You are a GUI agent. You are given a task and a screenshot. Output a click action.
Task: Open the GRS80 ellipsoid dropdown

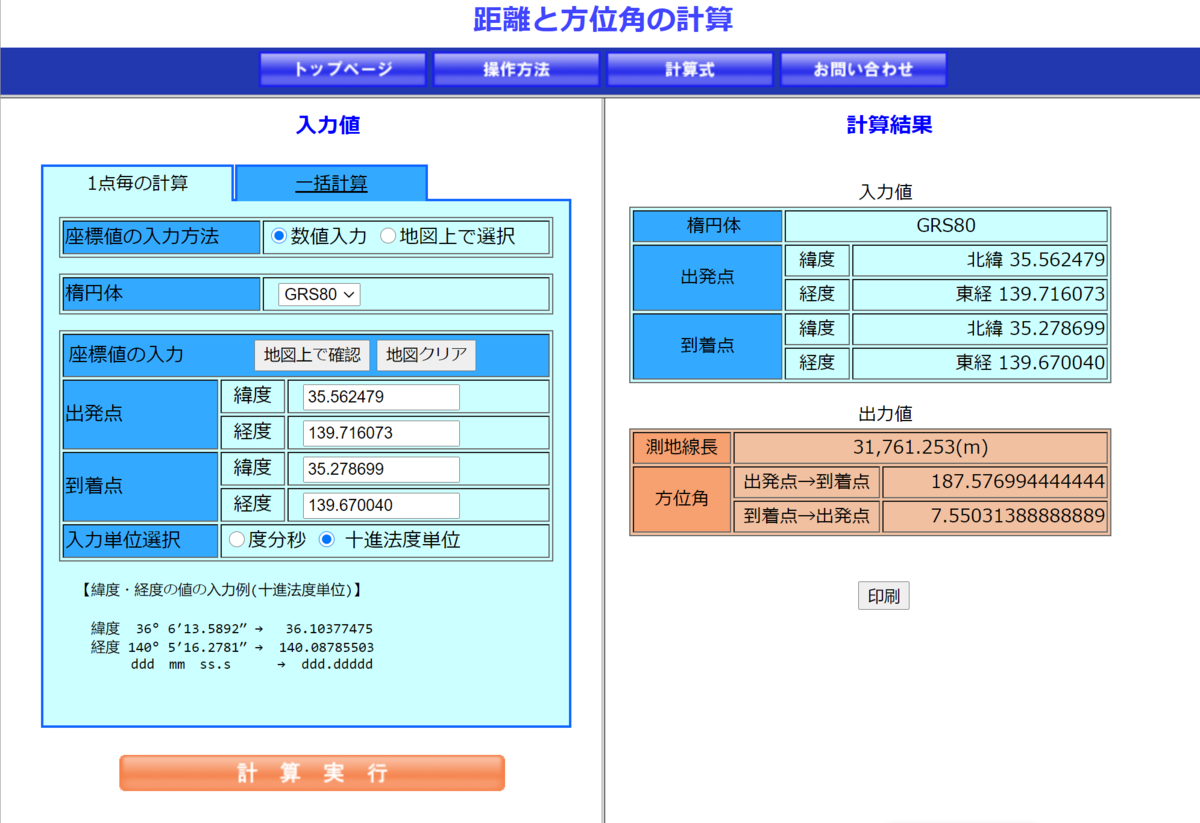click(x=319, y=295)
